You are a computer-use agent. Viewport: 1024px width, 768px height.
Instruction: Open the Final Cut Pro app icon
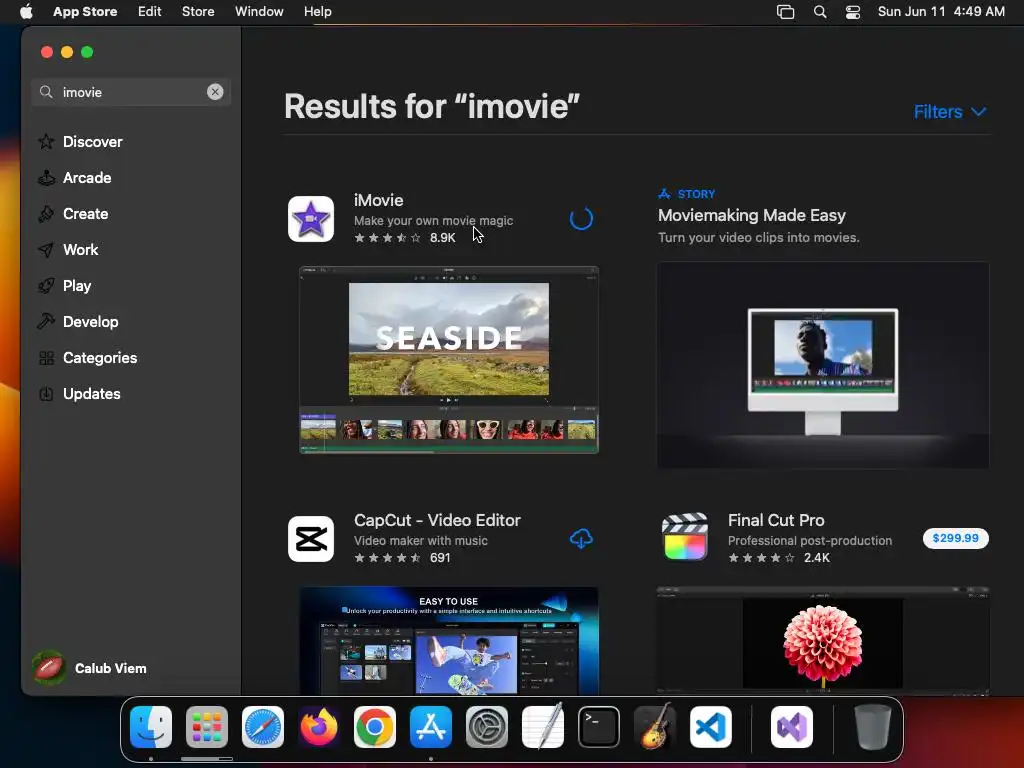click(685, 537)
